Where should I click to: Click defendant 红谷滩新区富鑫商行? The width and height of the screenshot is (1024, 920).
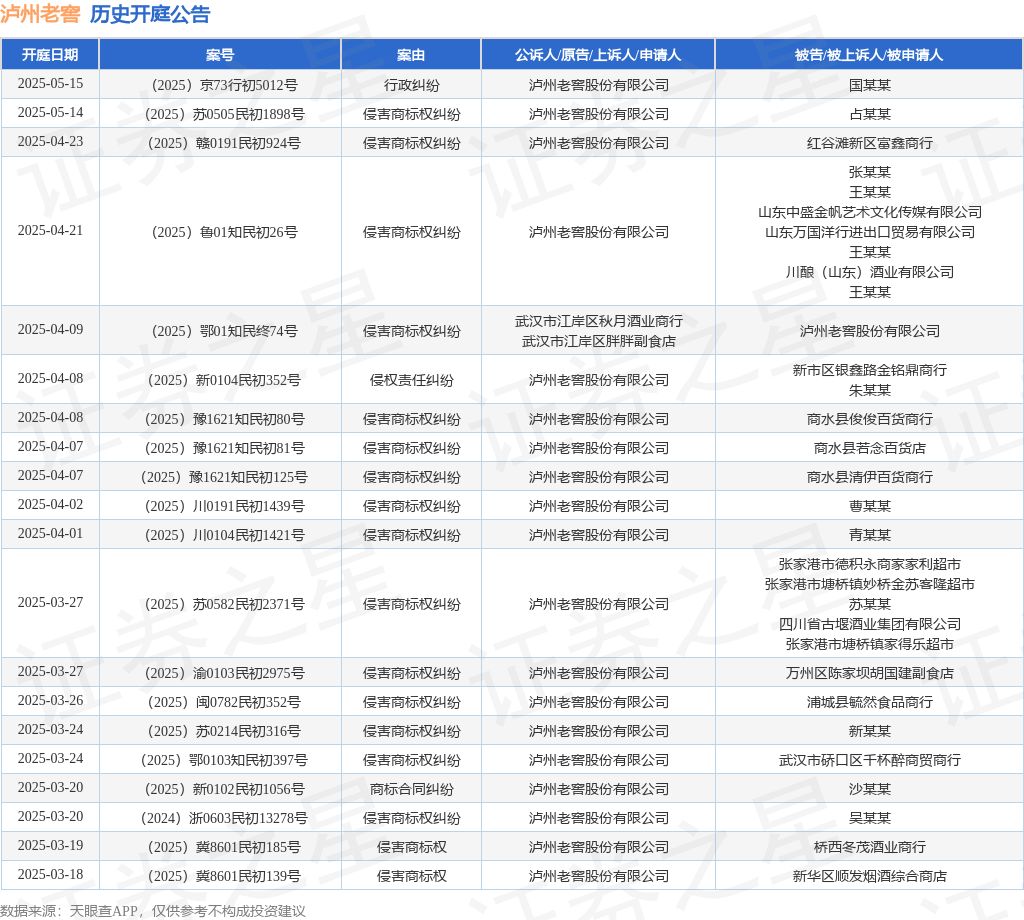(x=869, y=144)
